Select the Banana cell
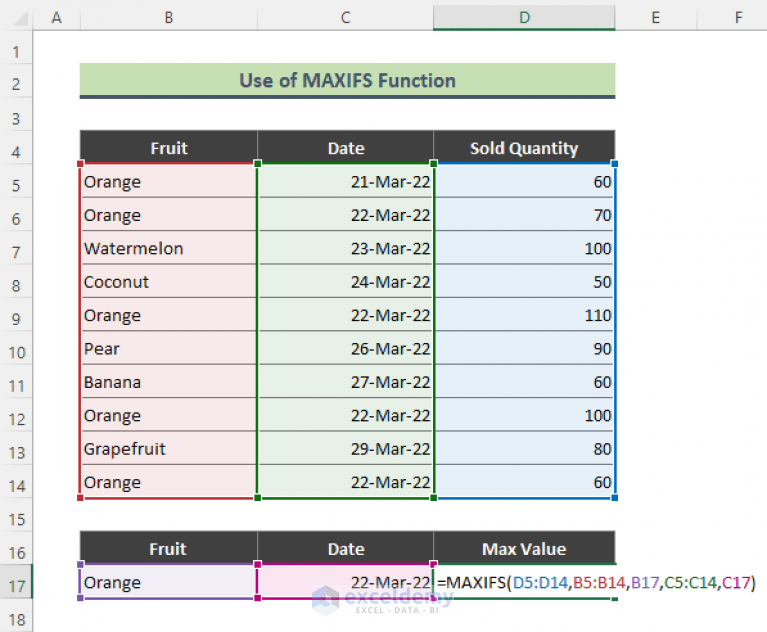Screen dimensions: 767x632 coord(169,382)
